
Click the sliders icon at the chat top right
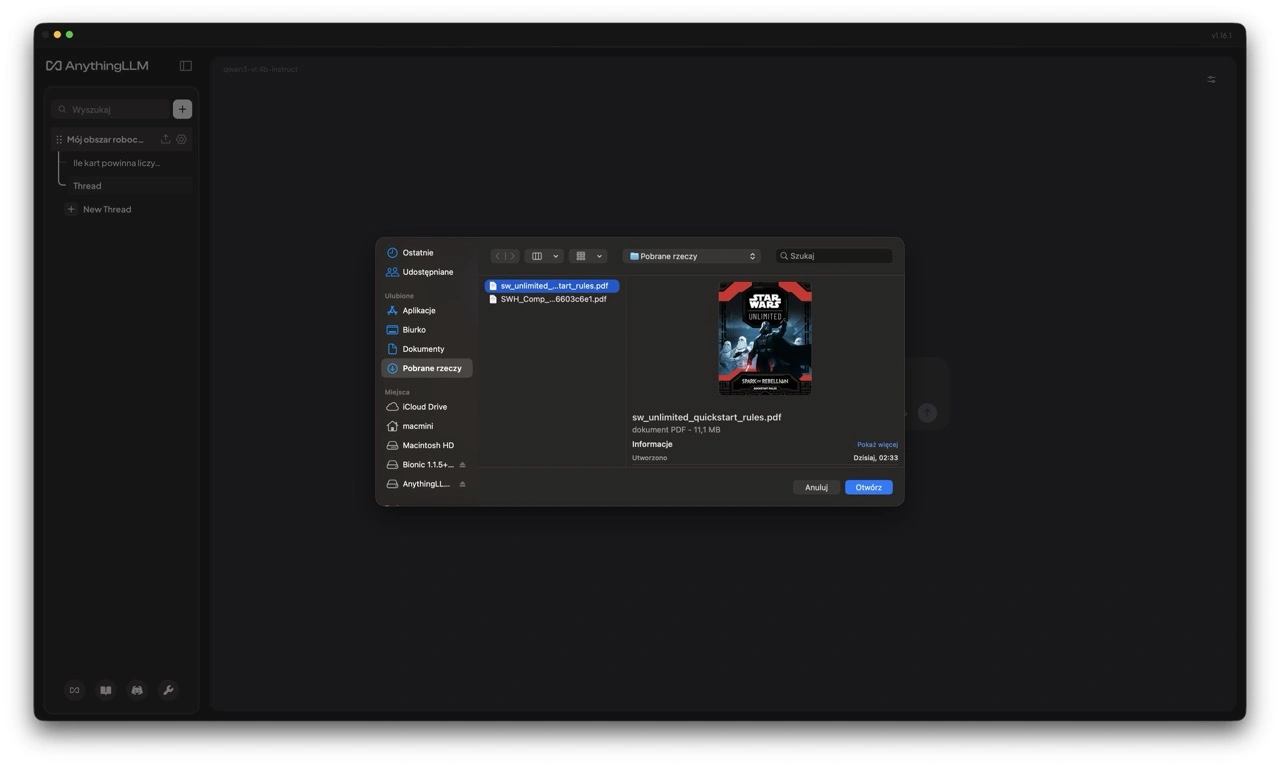(x=1211, y=80)
